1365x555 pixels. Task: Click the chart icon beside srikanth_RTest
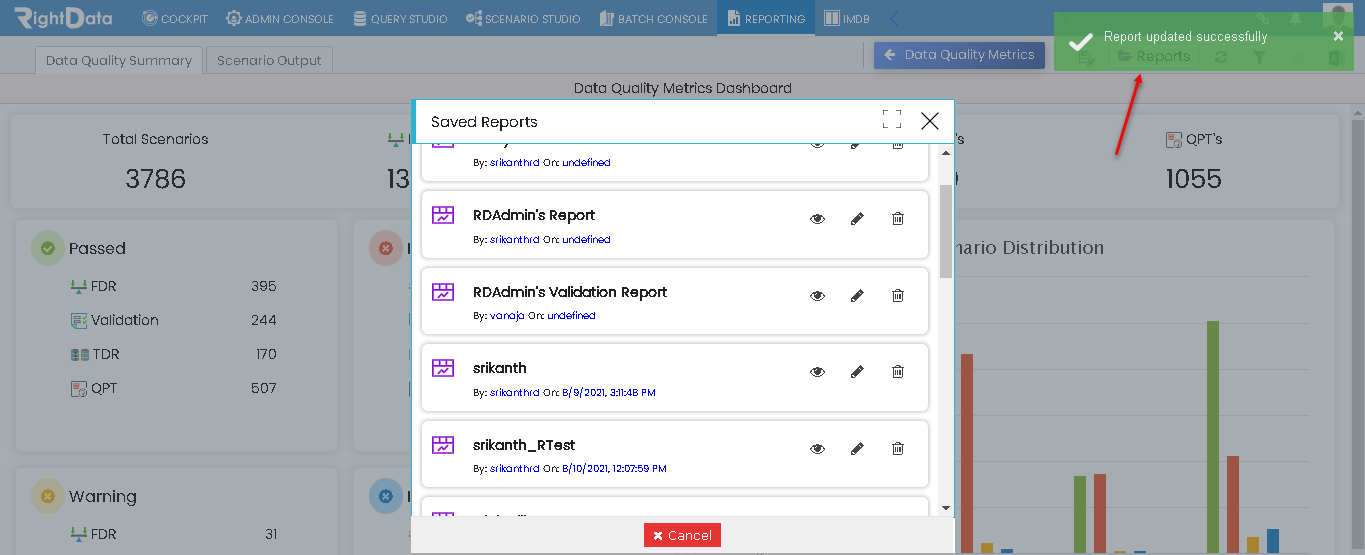(x=443, y=445)
